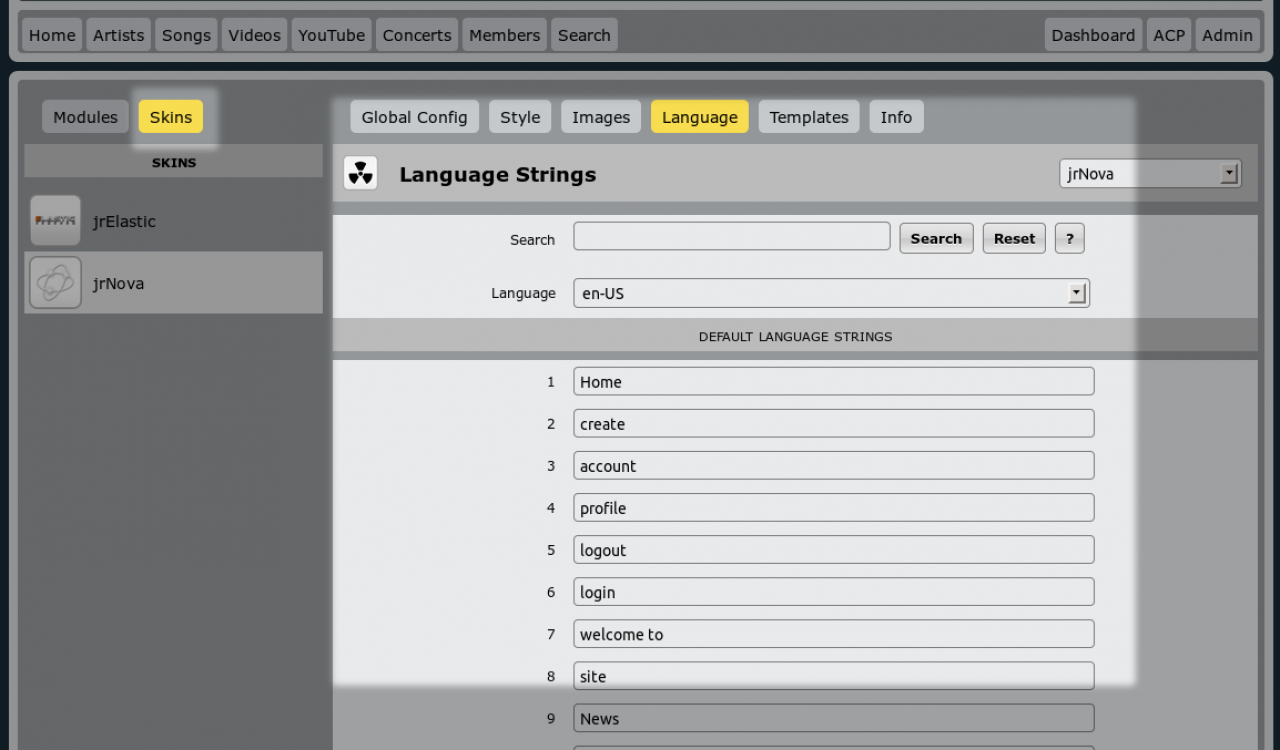Switch to the Modules tab

pyautogui.click(x=85, y=117)
